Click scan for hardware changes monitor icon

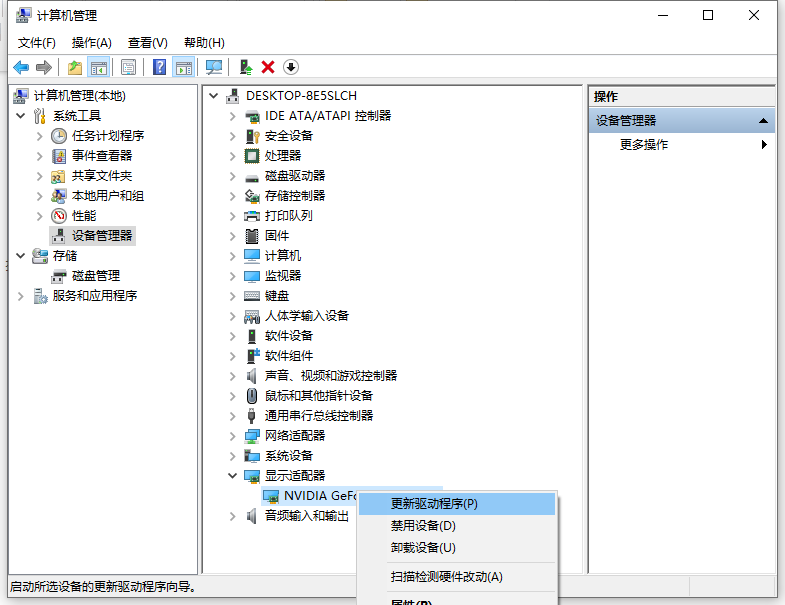[x=213, y=67]
